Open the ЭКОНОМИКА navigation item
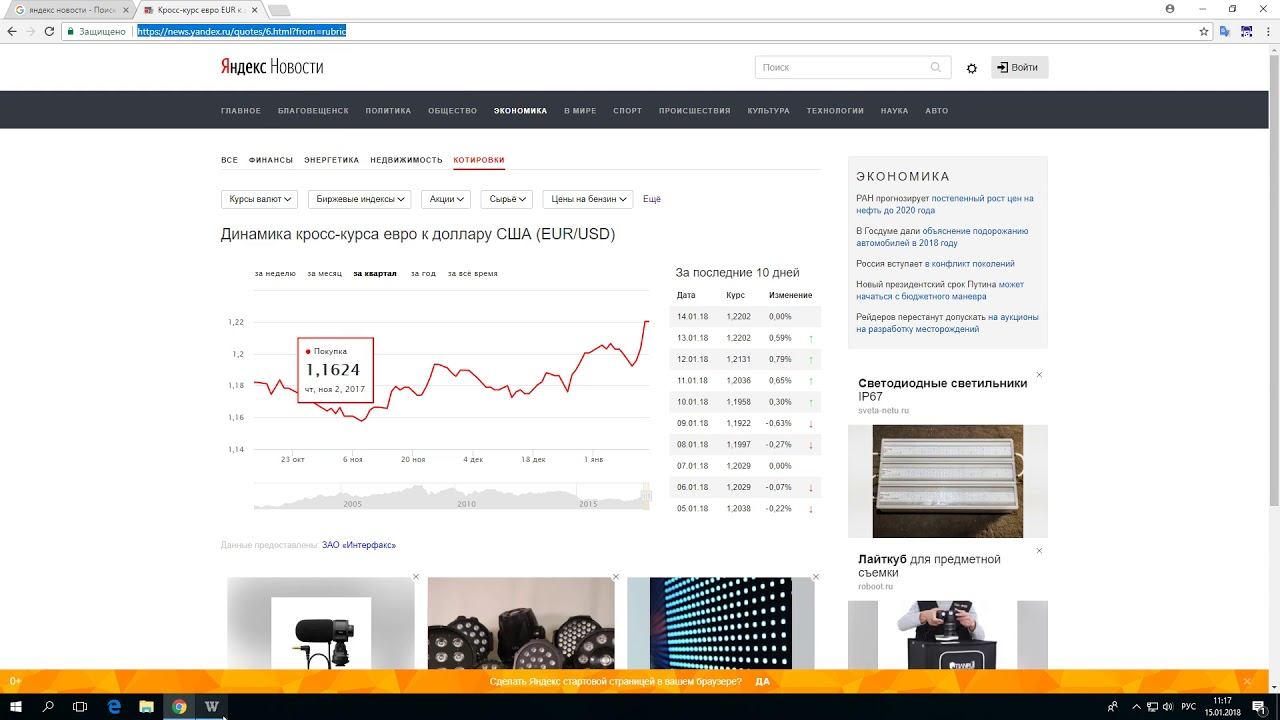The width and height of the screenshot is (1280, 720). click(x=520, y=111)
